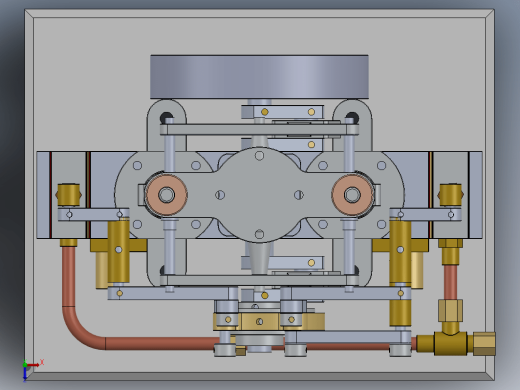The width and height of the screenshot is (520, 390).
Task: Click the blue axis of the coordinate triad
Action: click(25, 374)
